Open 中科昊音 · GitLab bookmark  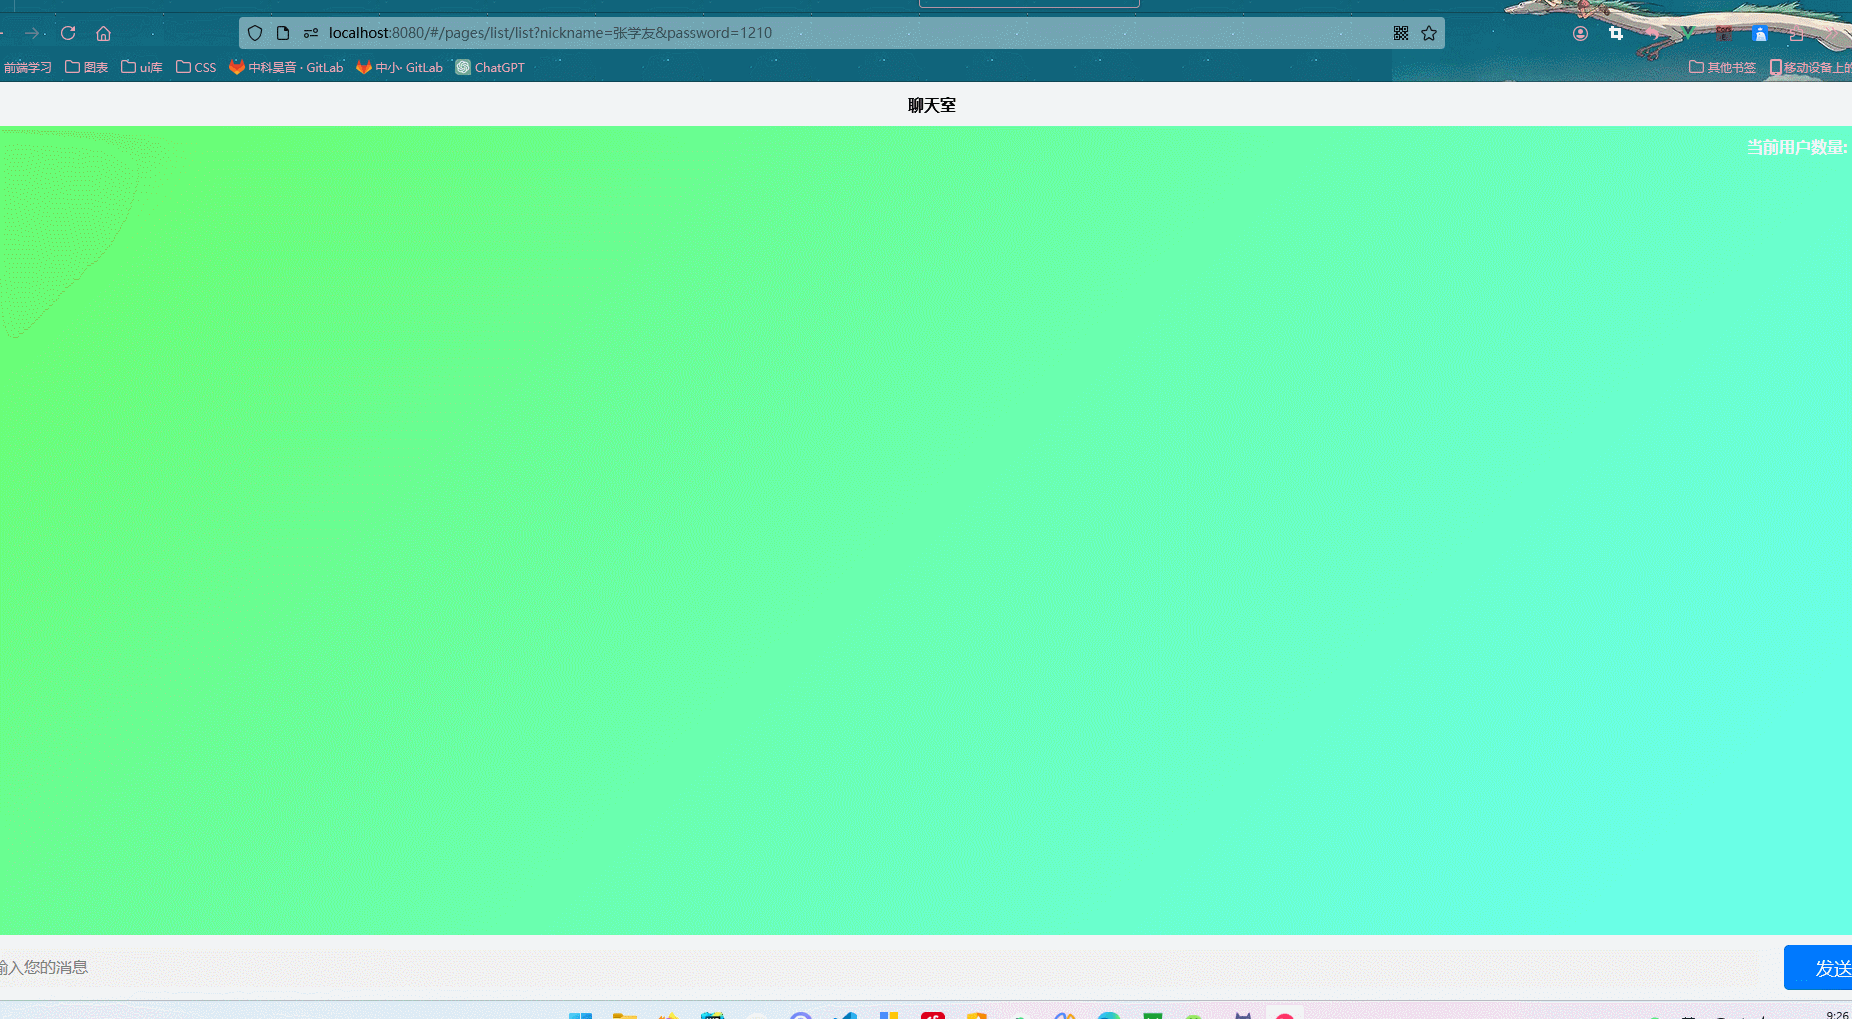(286, 67)
